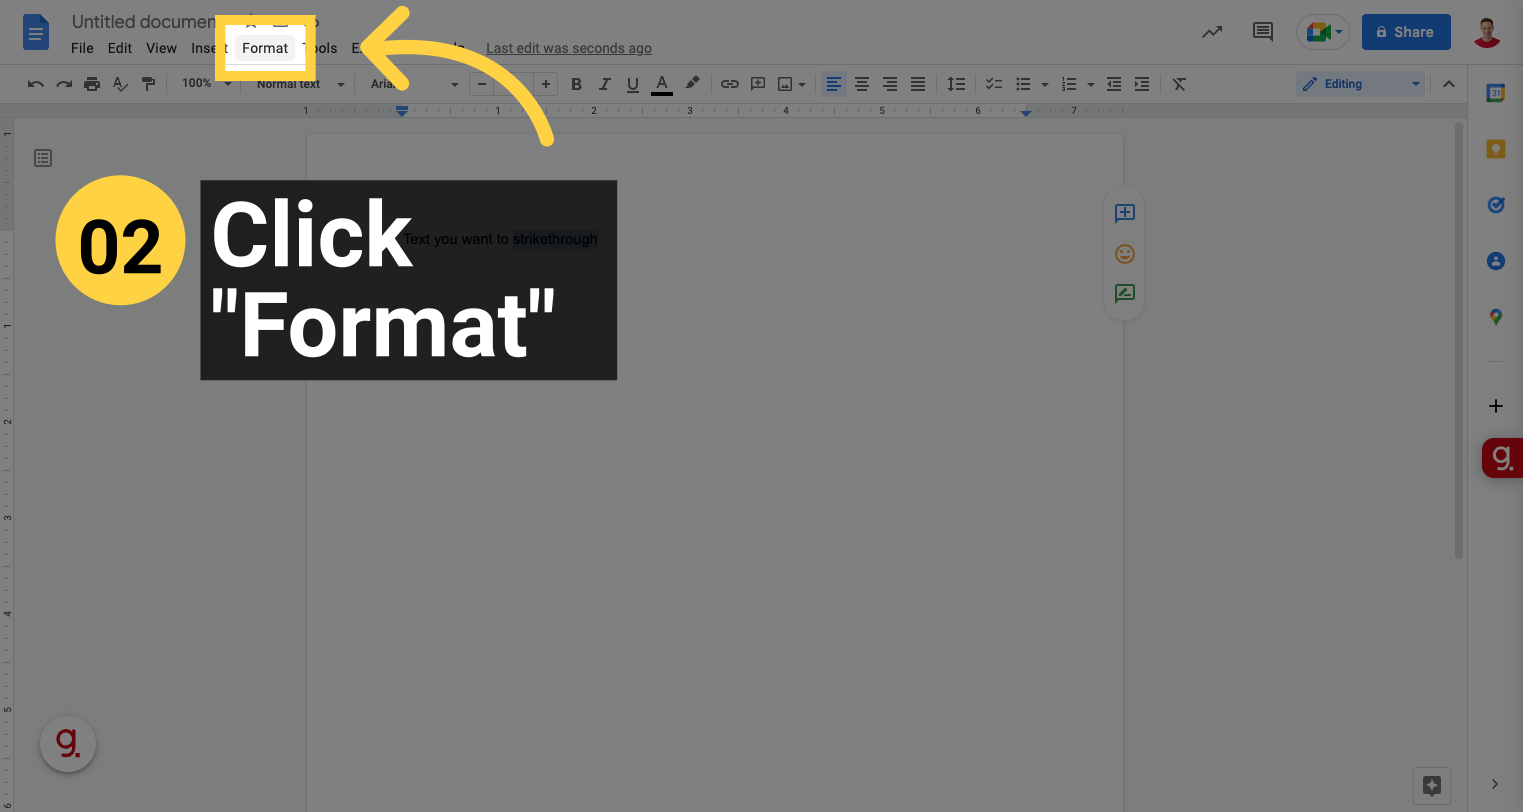This screenshot has height=812, width=1523.
Task: Collapse side panel with bottom chevron
Action: coord(1495,784)
